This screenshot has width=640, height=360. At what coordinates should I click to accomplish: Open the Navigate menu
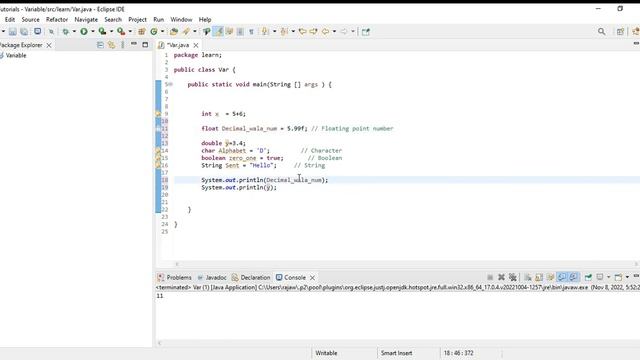pyautogui.click(x=86, y=20)
